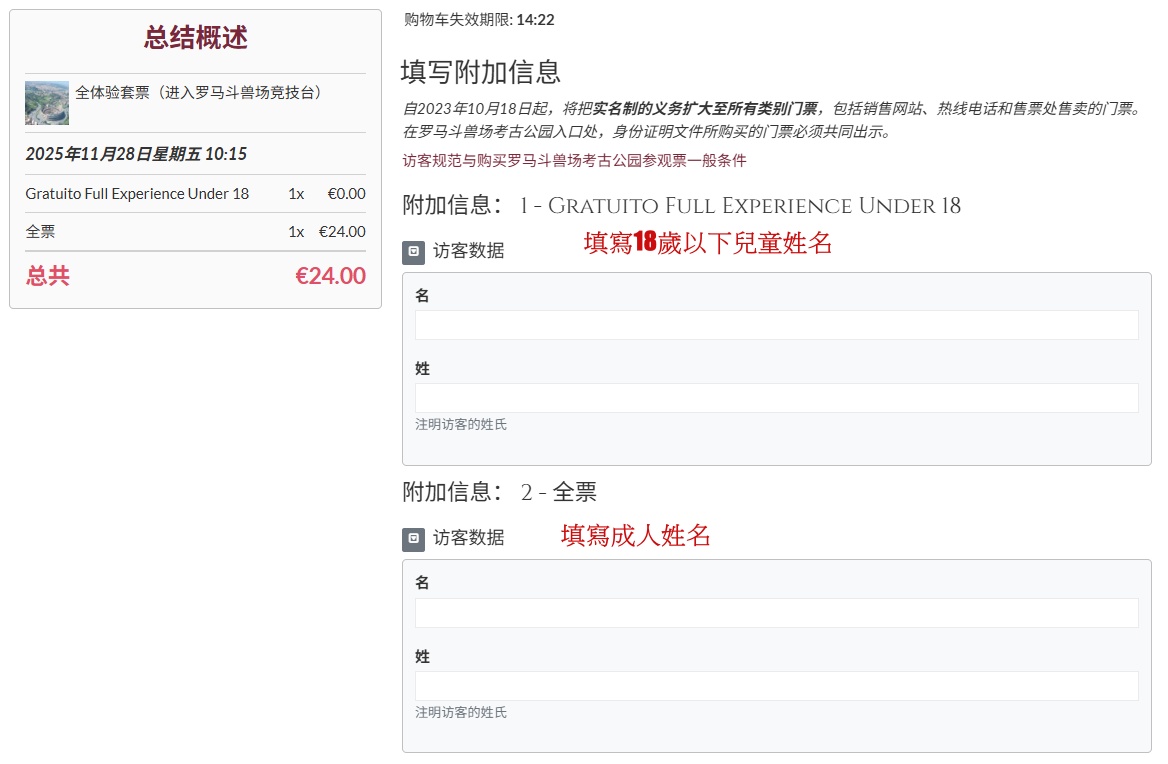The height and width of the screenshot is (764, 1168).
Task: Click the 全体验套票 ticket title
Action: 199,93
